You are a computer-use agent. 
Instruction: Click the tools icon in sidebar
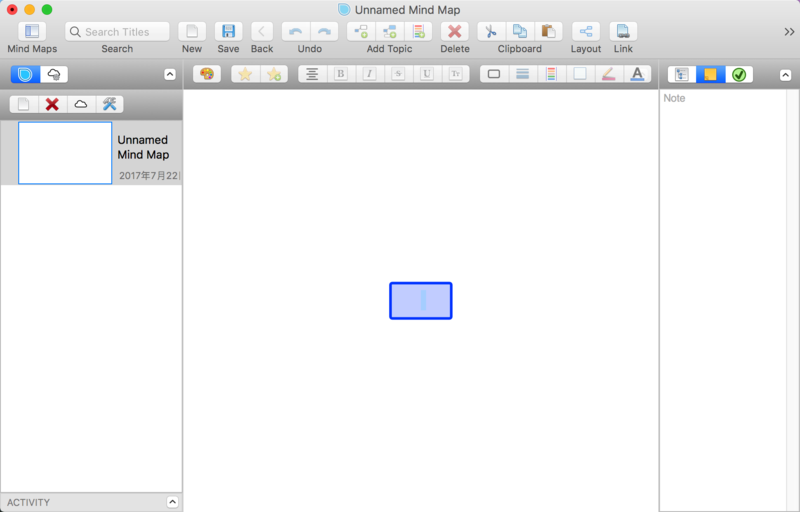click(x=110, y=104)
